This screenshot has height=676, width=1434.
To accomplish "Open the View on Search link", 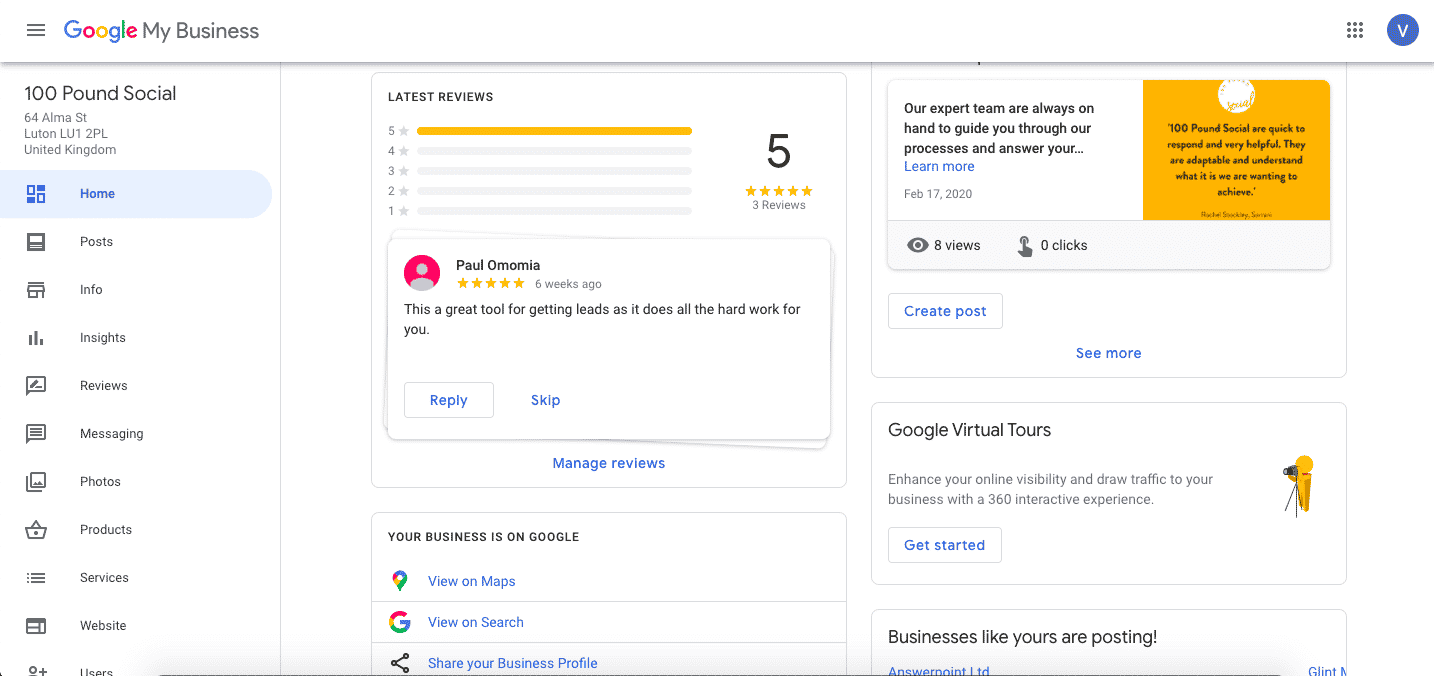I will (x=476, y=622).
